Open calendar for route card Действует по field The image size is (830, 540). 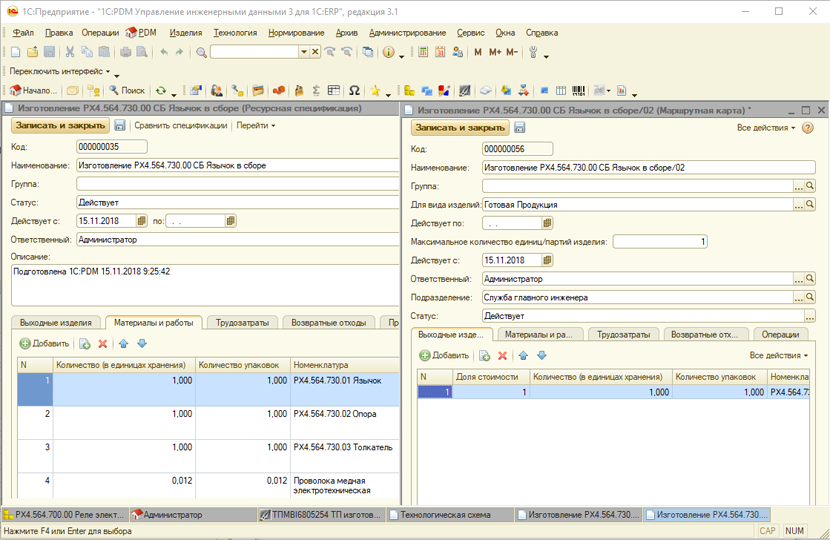(x=547, y=223)
